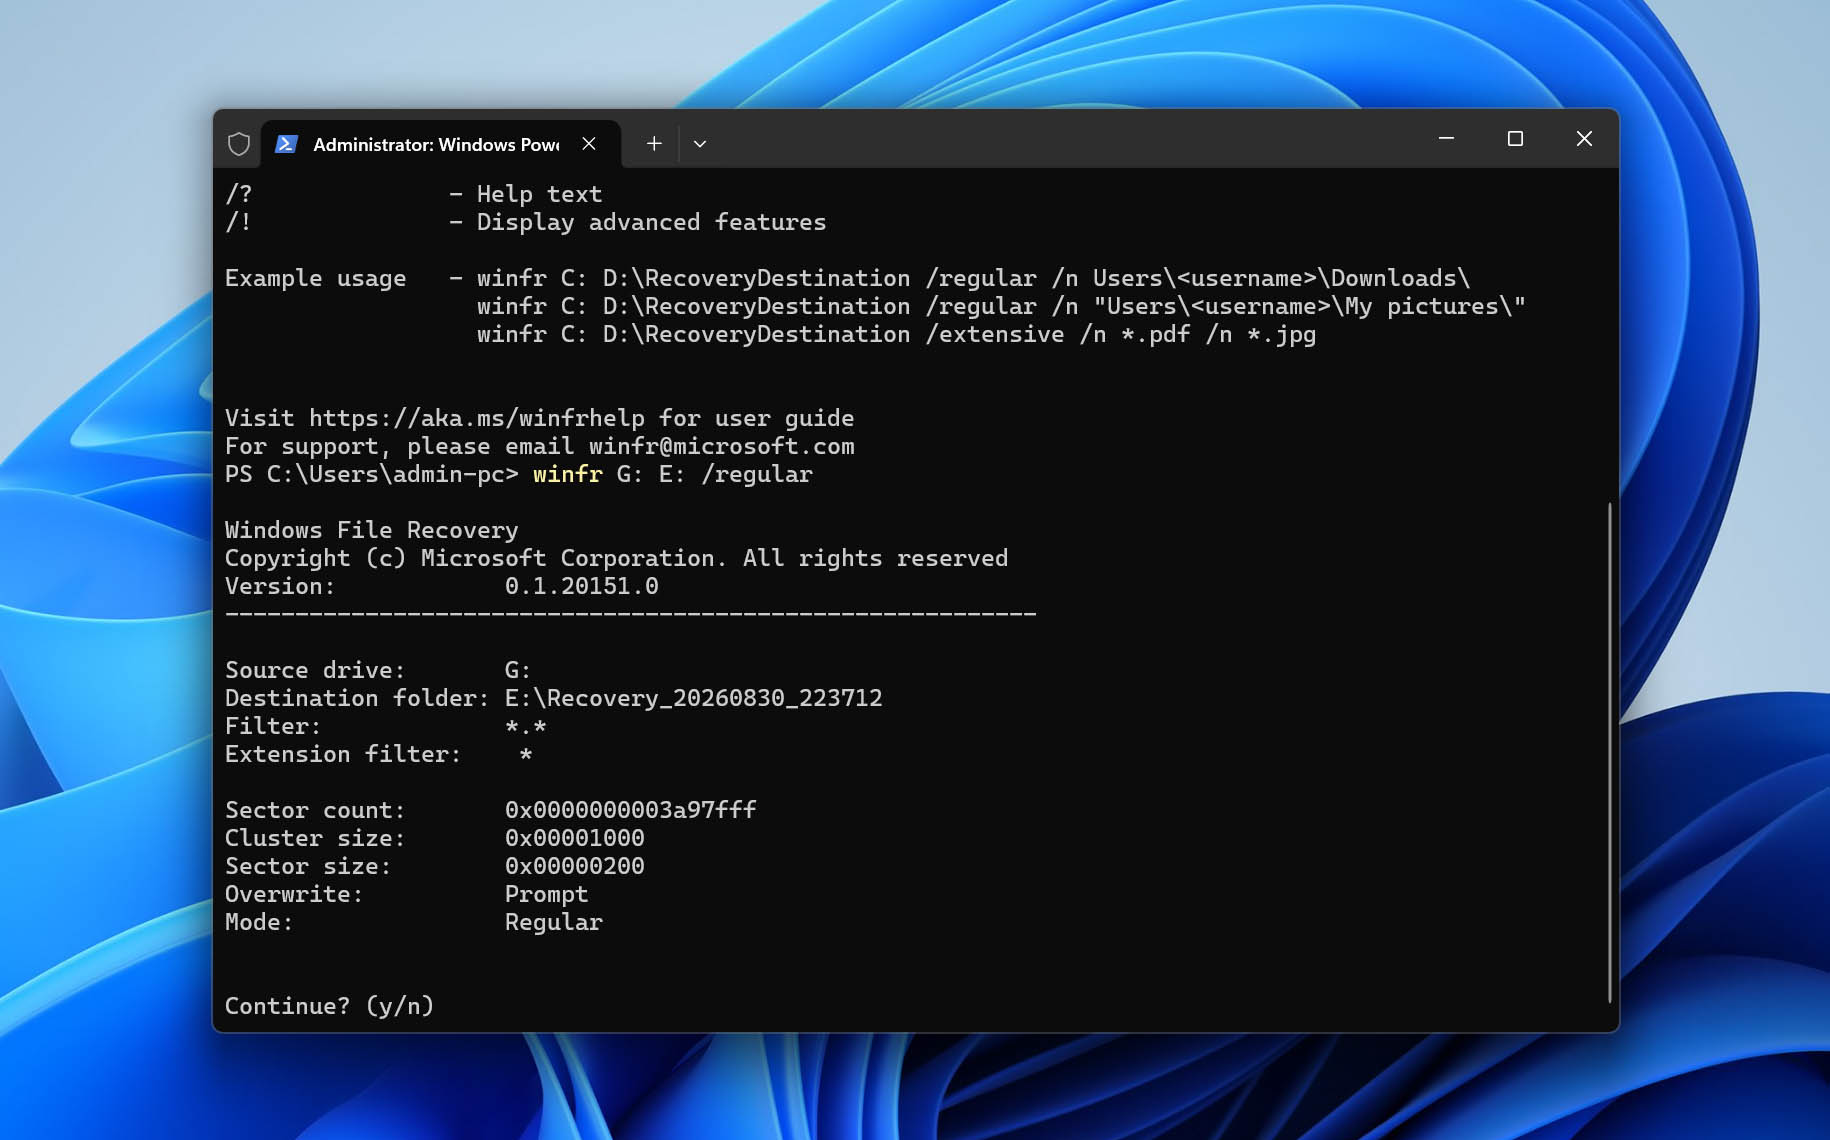
Task: Click the 'Windows File Recovery' heading text
Action: coord(372,530)
